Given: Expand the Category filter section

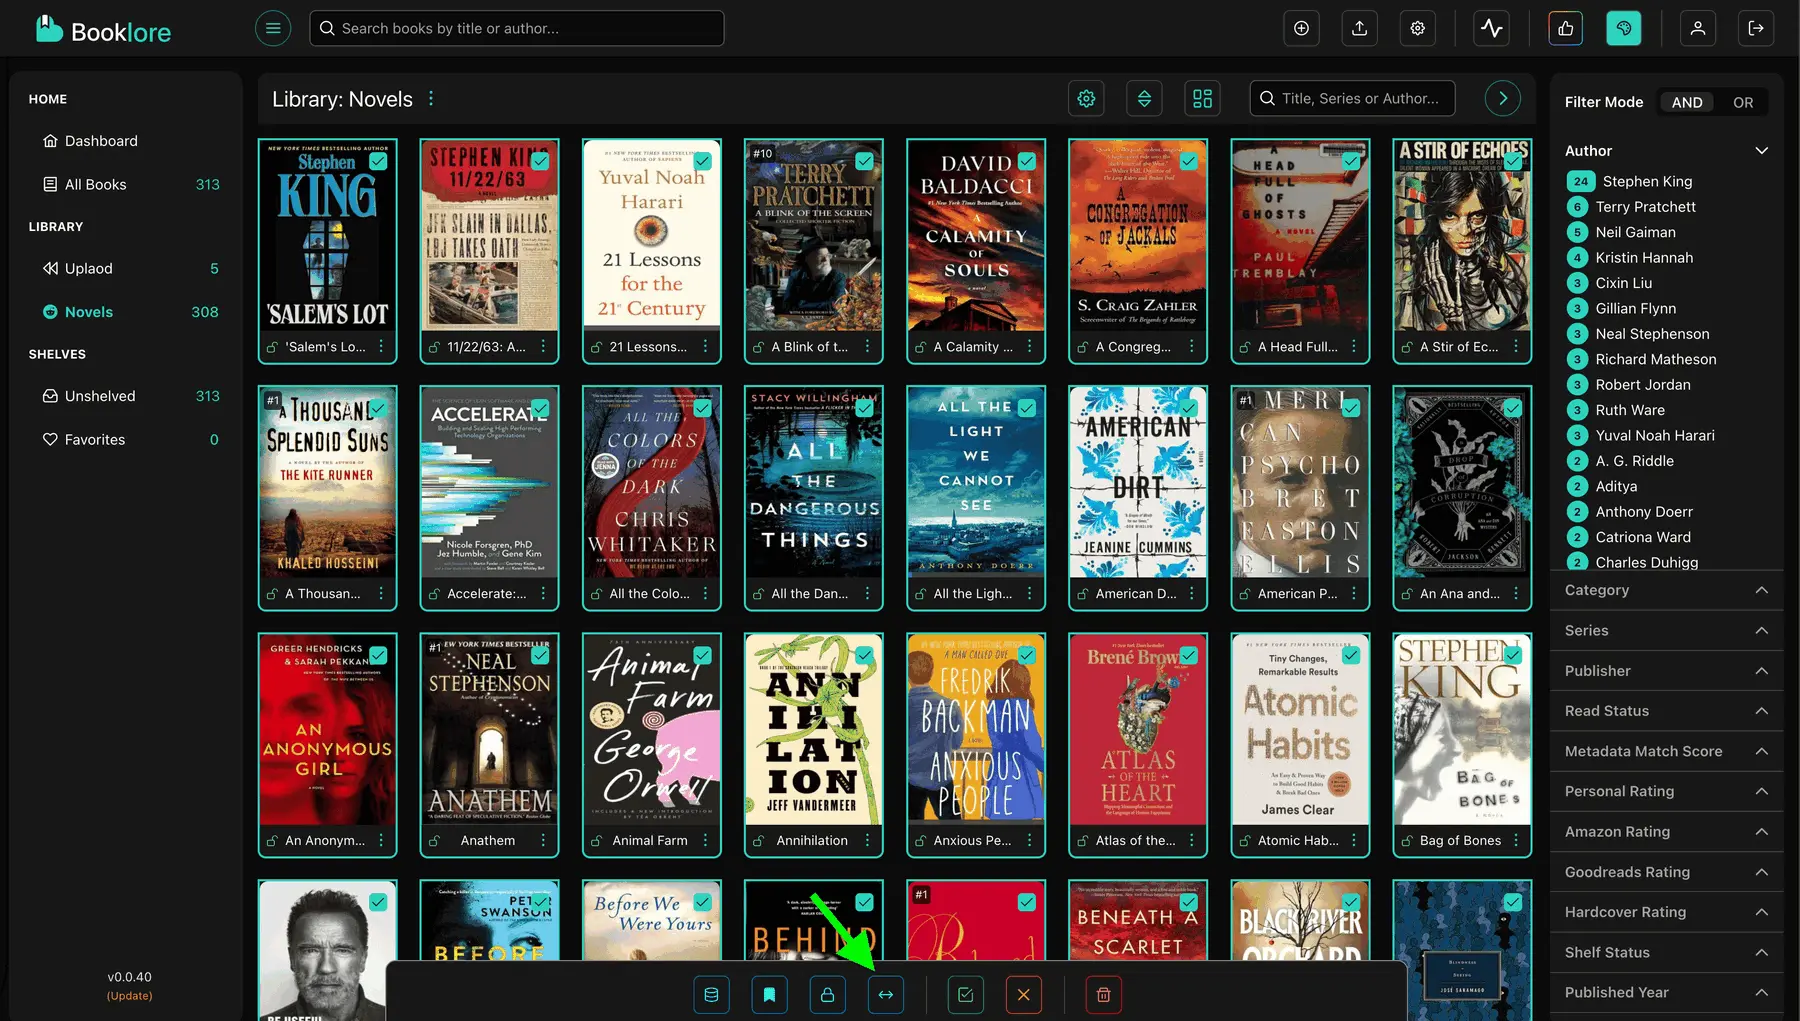Looking at the screenshot, I should (x=1666, y=590).
